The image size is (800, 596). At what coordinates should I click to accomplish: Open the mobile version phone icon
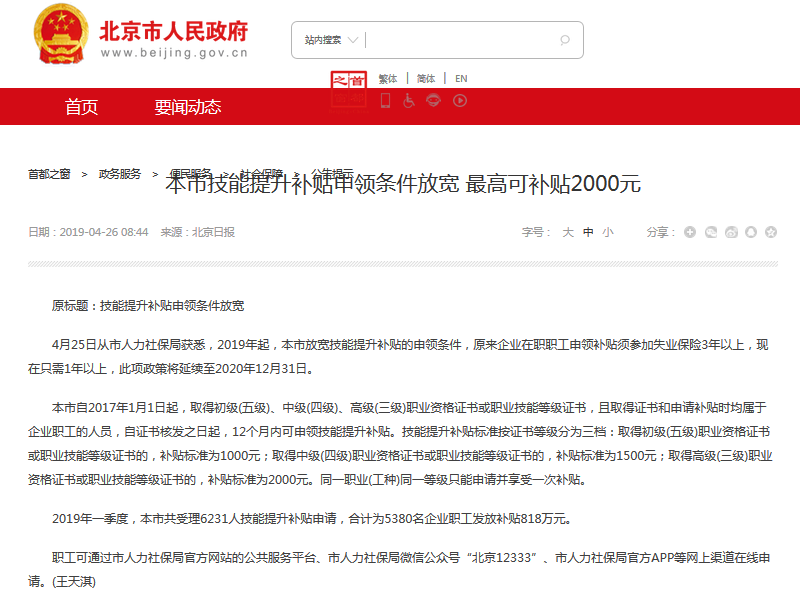[x=385, y=100]
